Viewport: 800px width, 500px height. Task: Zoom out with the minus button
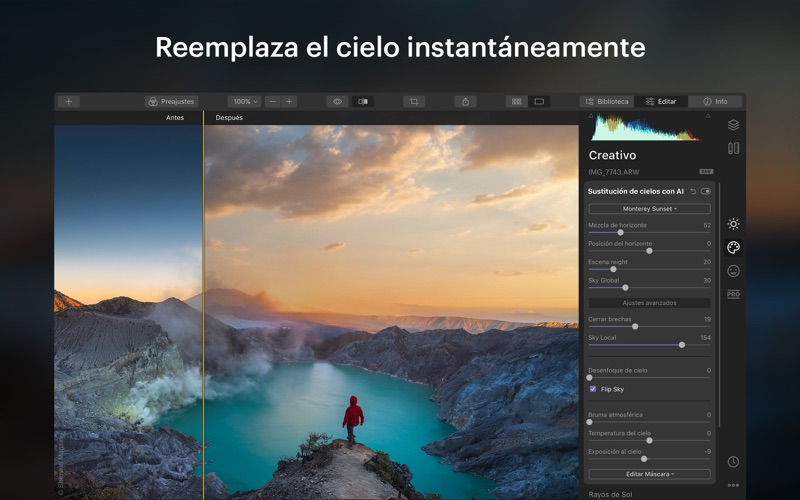[x=273, y=102]
